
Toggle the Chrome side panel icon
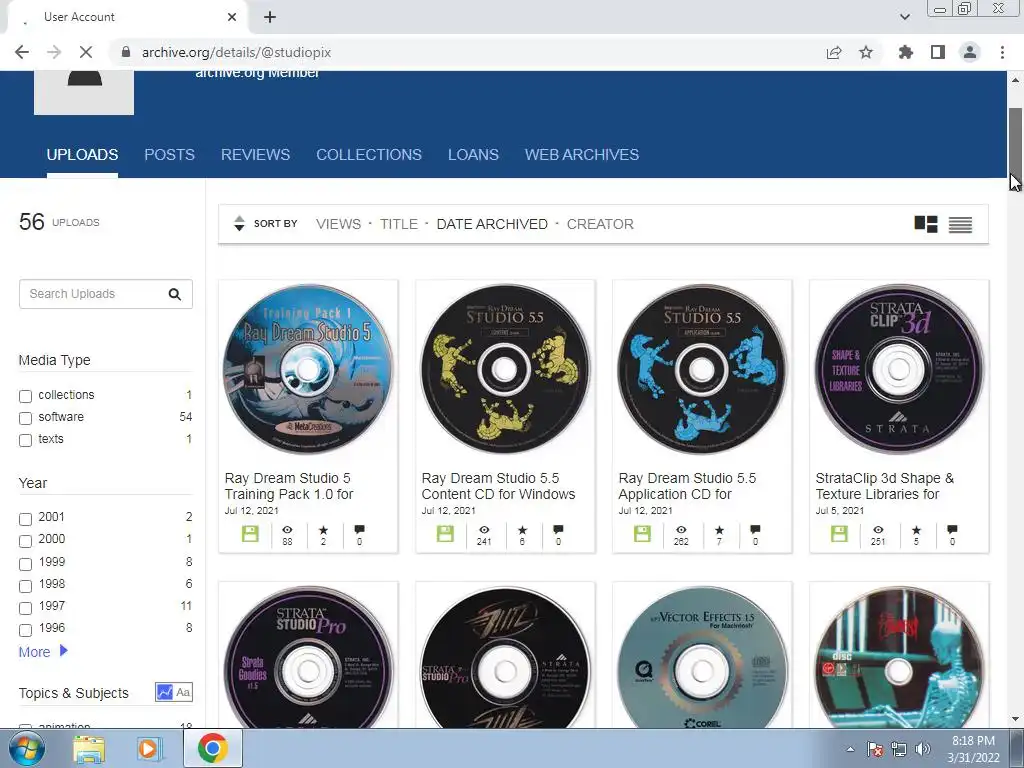938,52
